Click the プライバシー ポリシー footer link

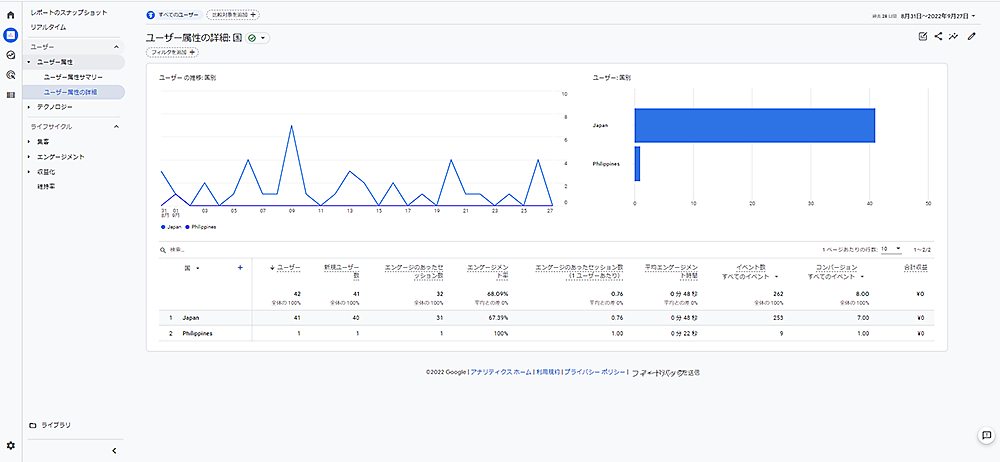[594, 372]
